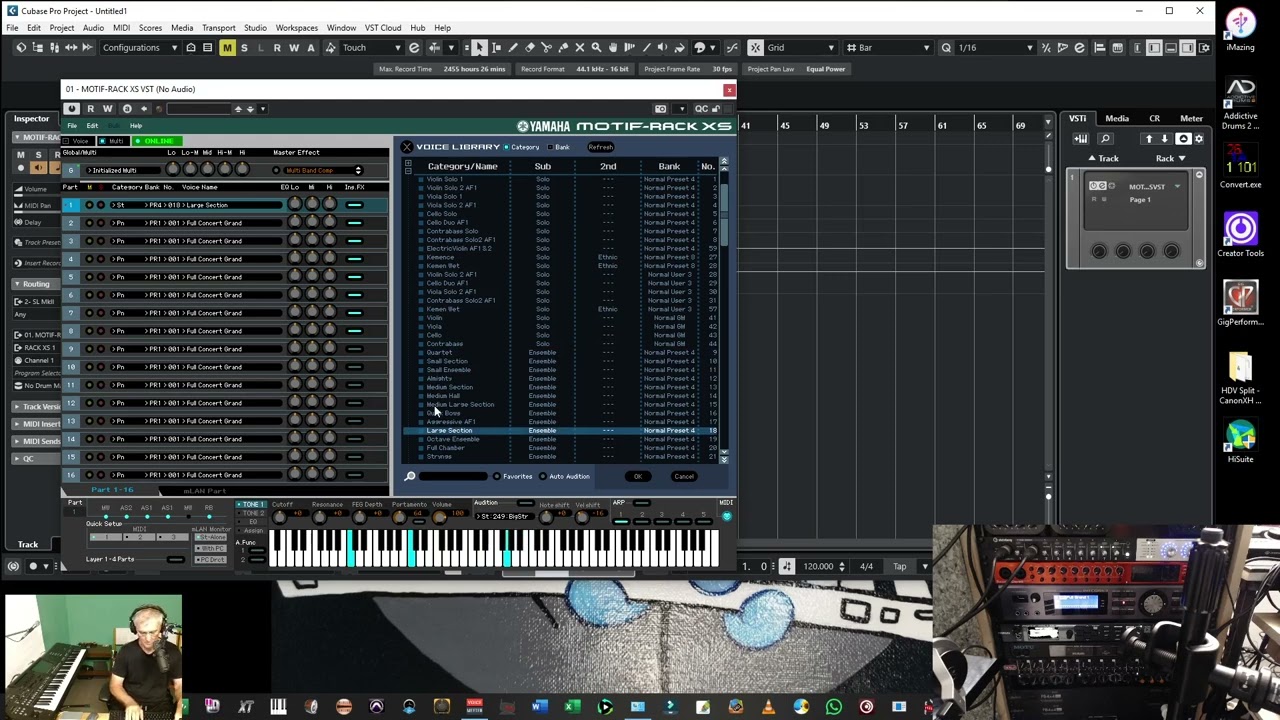Switch to the Meter tab
Image resolution: width=1280 pixels, height=720 pixels.
pyautogui.click(x=1191, y=118)
